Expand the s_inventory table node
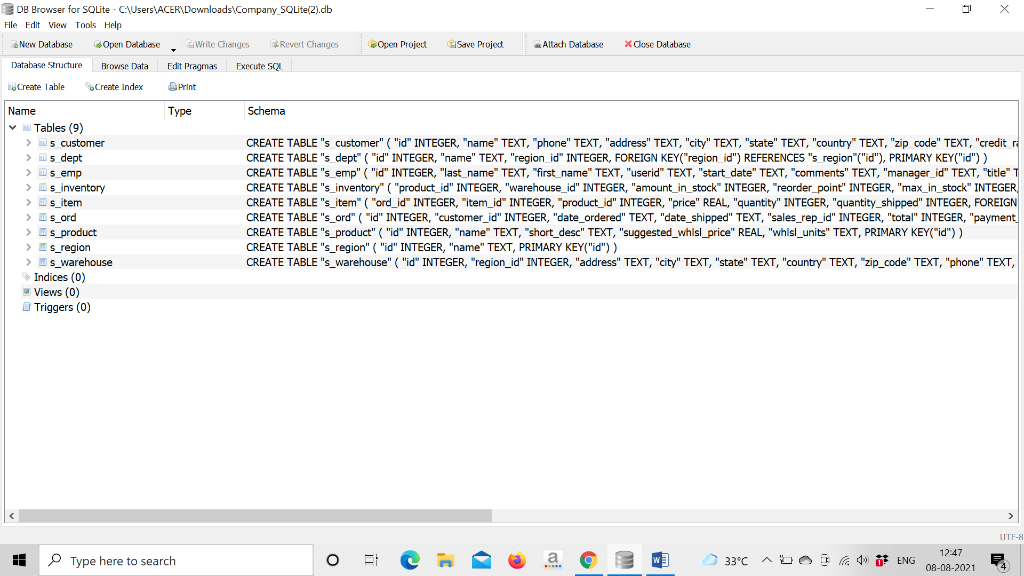 [28, 187]
